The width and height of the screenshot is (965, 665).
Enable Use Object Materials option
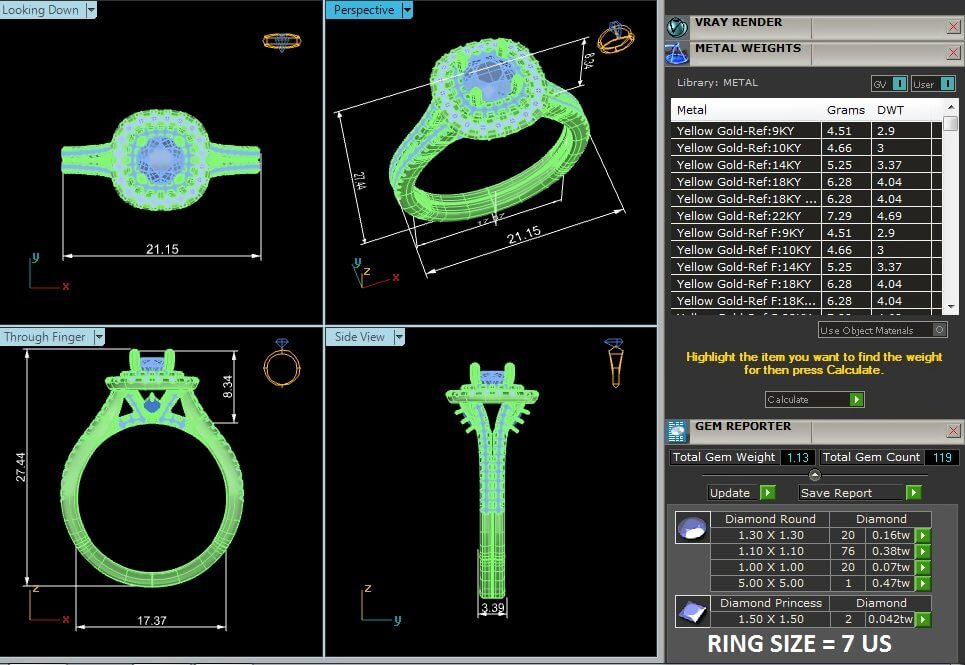(939, 330)
